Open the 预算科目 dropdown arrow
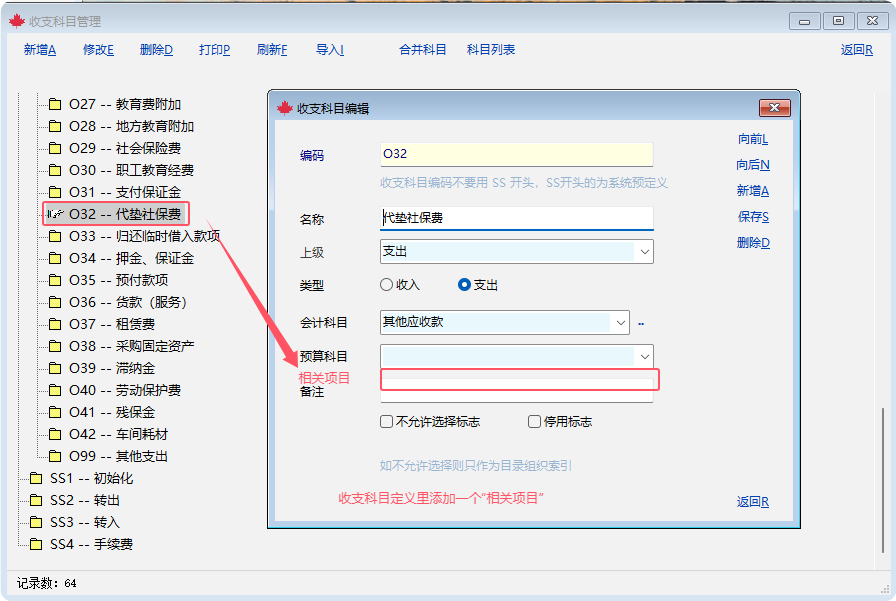 click(644, 356)
